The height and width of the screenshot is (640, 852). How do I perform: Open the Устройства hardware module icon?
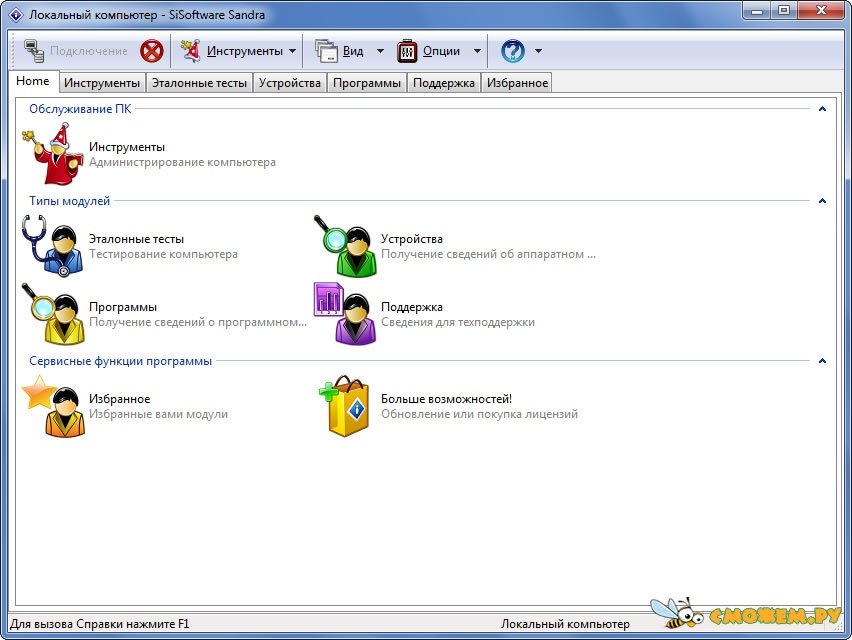point(342,246)
